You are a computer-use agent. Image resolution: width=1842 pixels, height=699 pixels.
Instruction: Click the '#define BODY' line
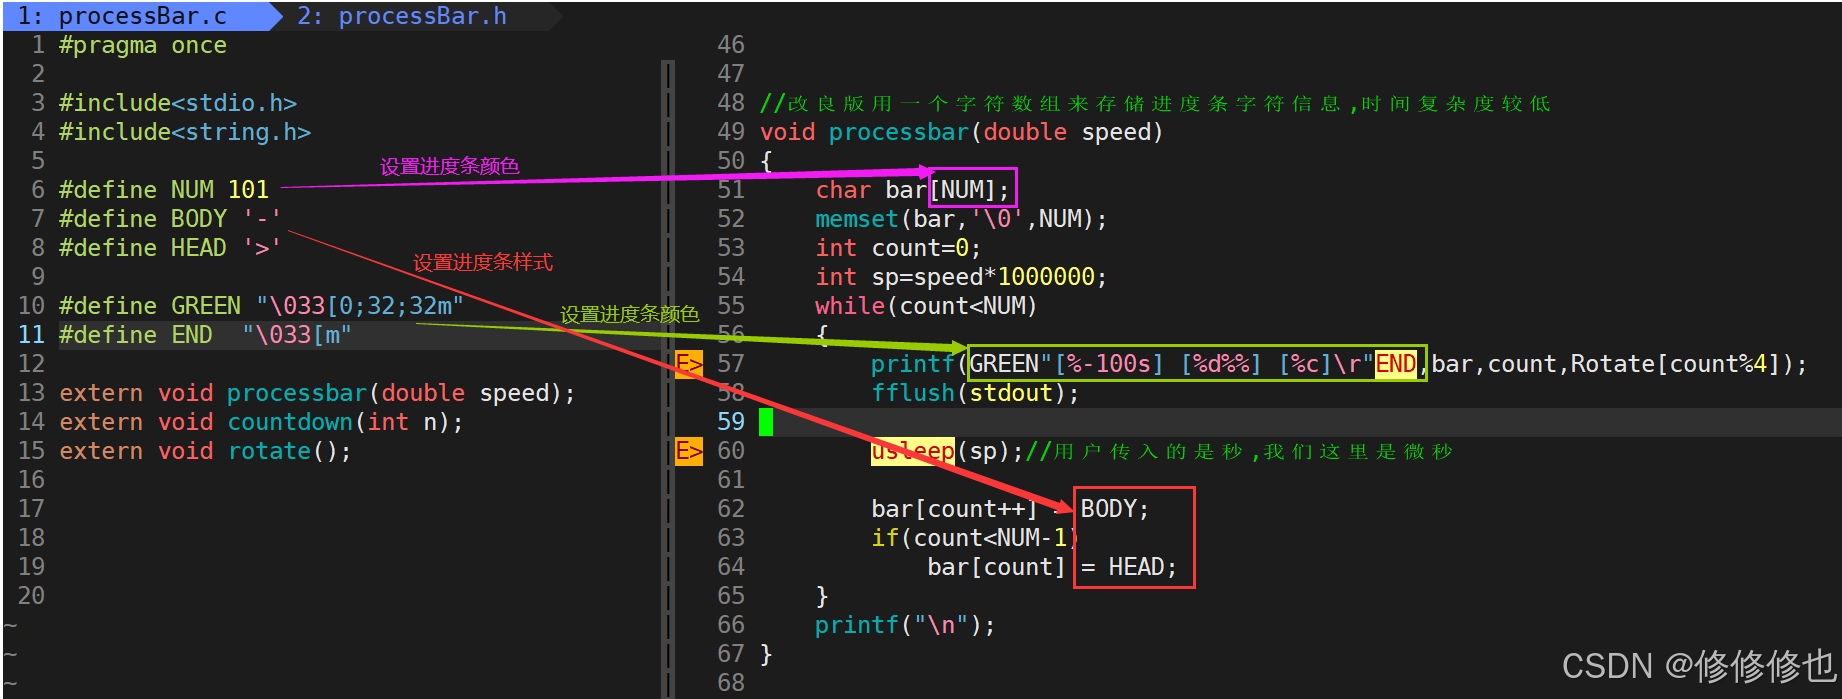171,219
